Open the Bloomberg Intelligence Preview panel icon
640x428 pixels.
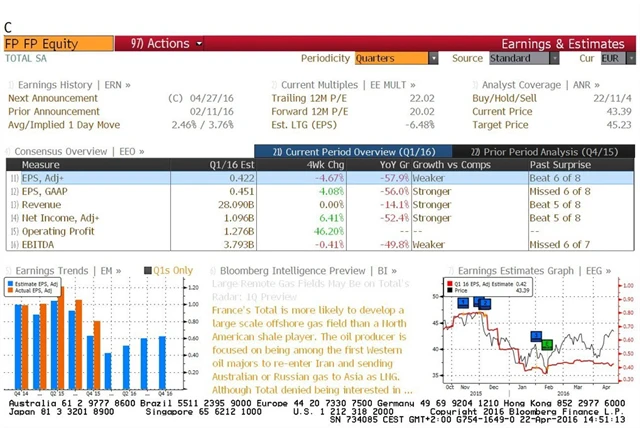coord(216,270)
